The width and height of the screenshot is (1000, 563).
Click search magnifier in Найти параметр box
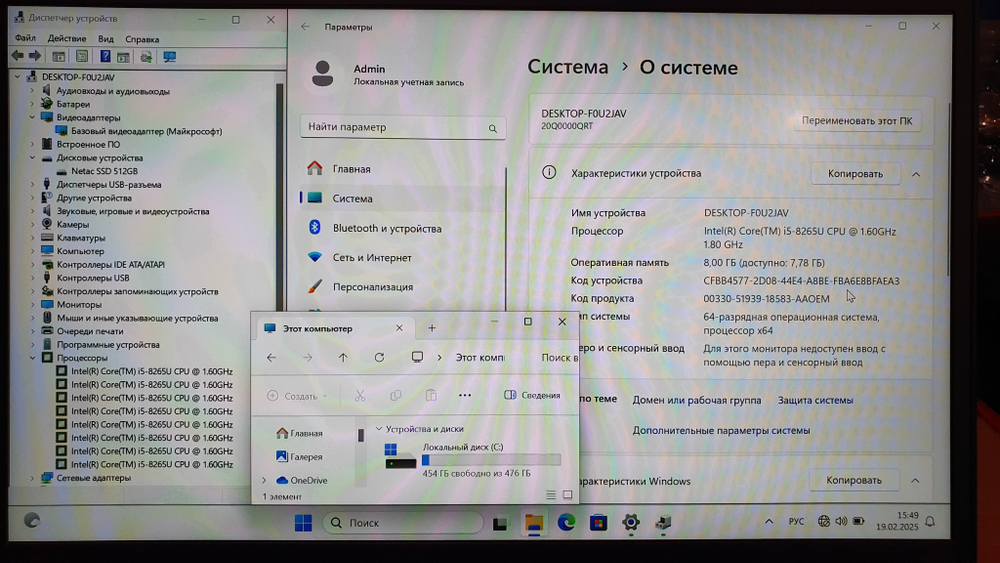pos(492,128)
